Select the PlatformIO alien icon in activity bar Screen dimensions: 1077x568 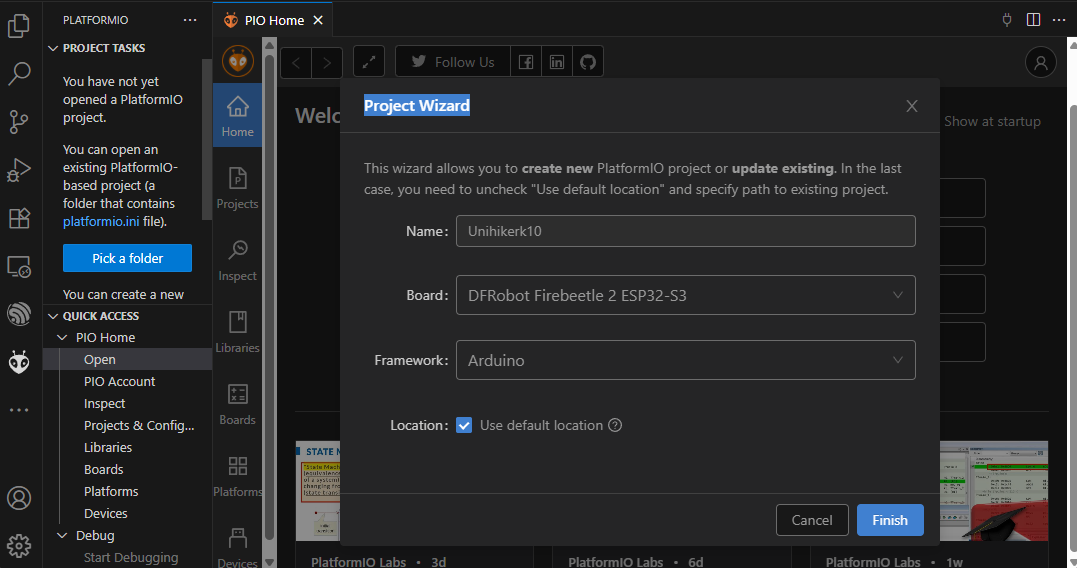click(x=19, y=362)
